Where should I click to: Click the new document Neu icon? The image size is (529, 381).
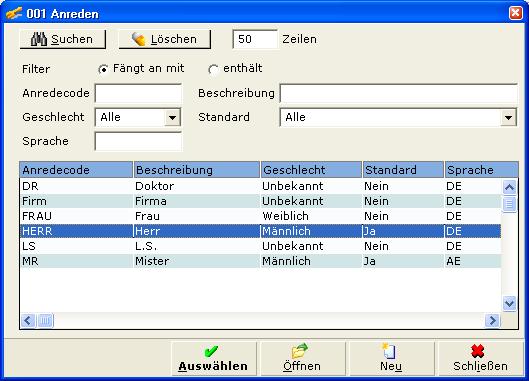[389, 351]
